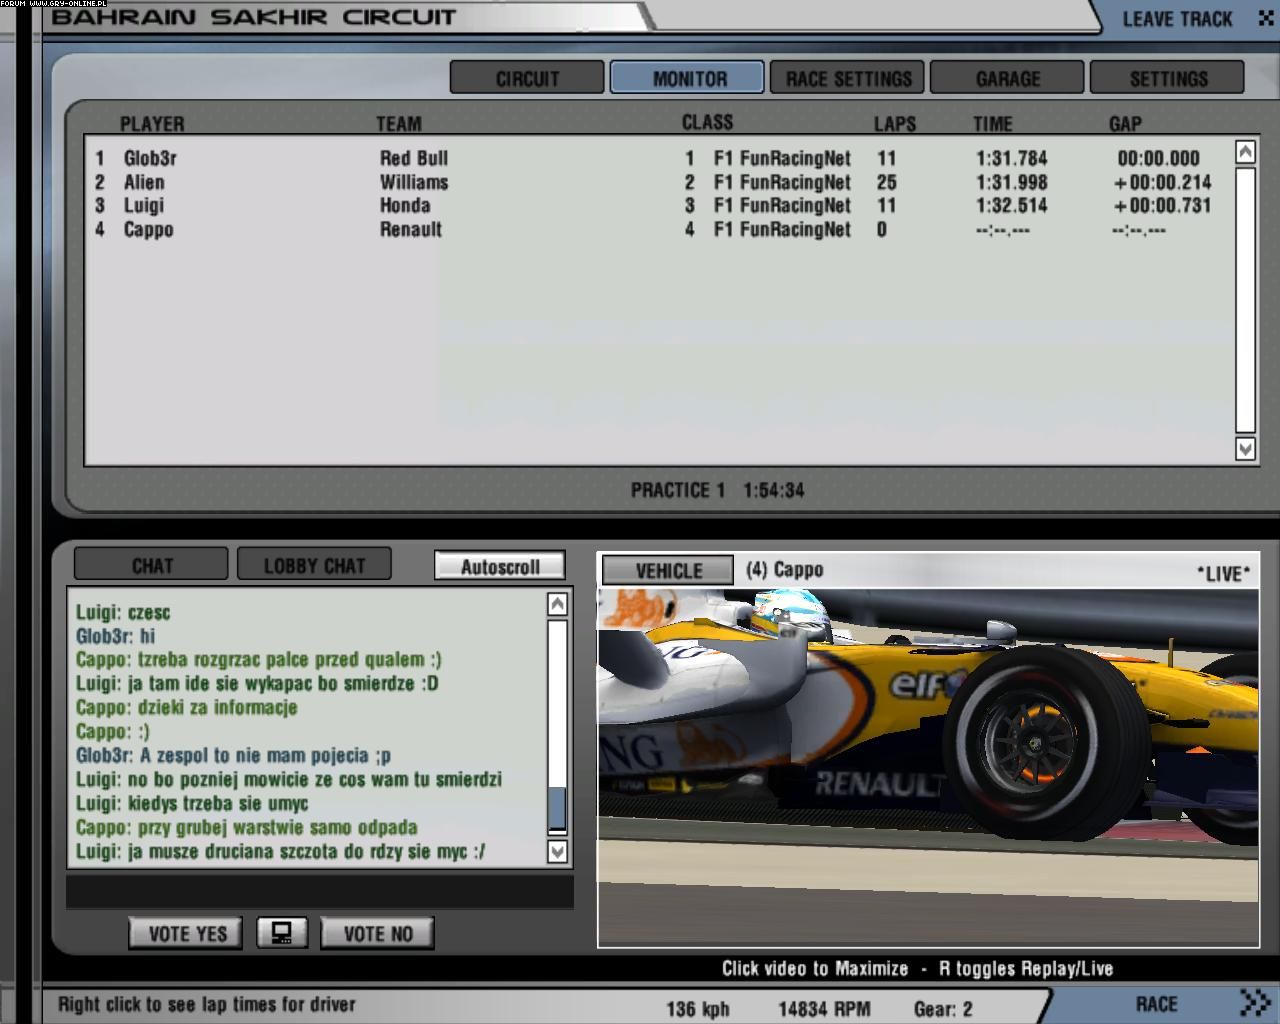The image size is (1280, 1024).
Task: Click the standings list scroll-up arrow
Action: pos(1245,152)
